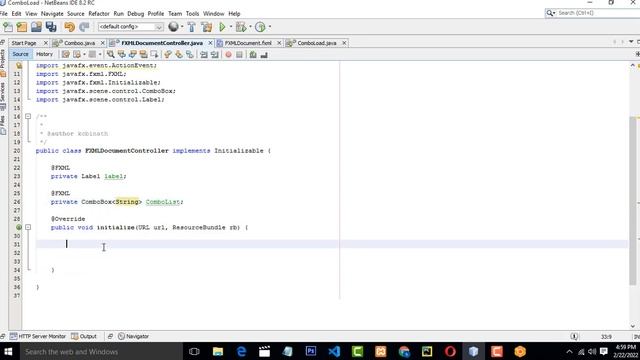Click the New Project toolbar icon

(22, 27)
